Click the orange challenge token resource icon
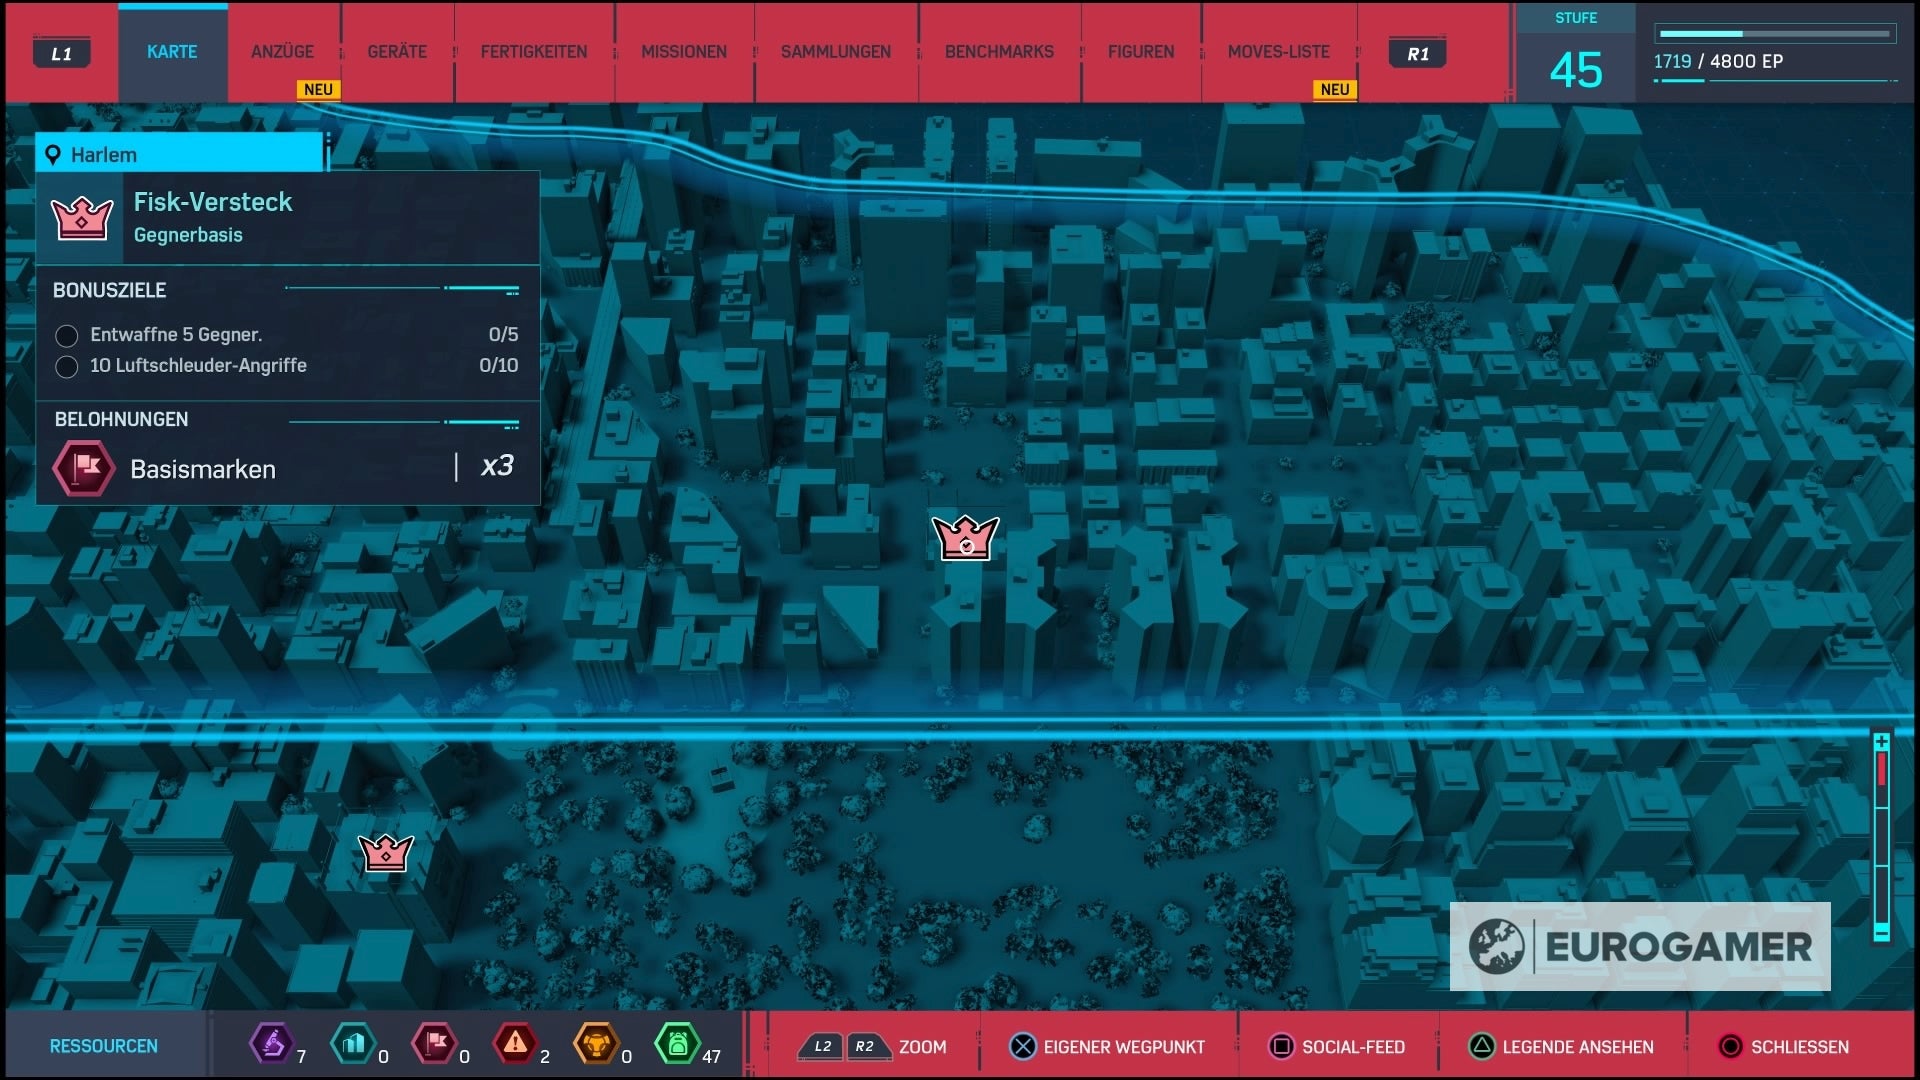The width and height of the screenshot is (1920, 1080). click(x=596, y=1044)
